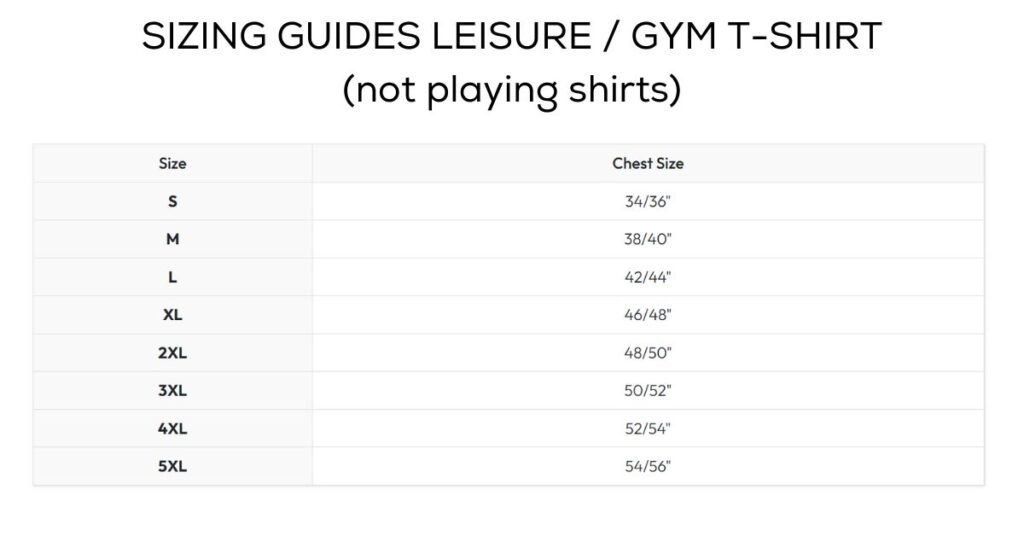Screen dimensions: 1024x536
Task: Click the 38/40" chest size value
Action: click(x=647, y=239)
